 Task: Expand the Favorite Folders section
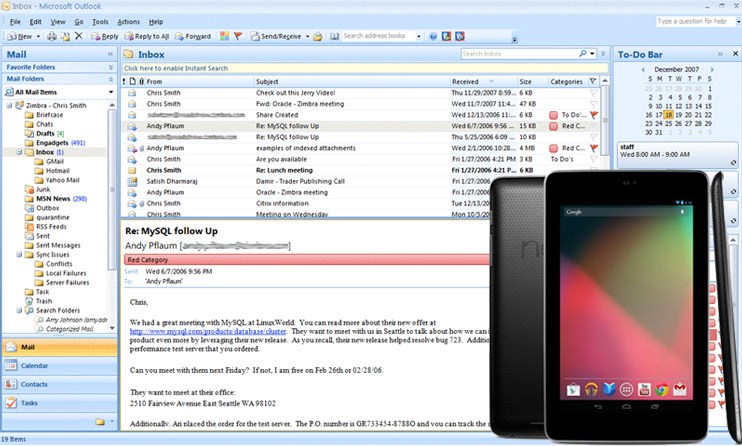point(111,68)
